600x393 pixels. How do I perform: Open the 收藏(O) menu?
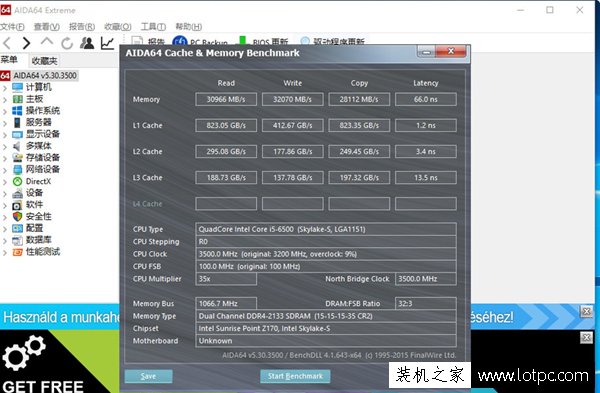point(117,27)
